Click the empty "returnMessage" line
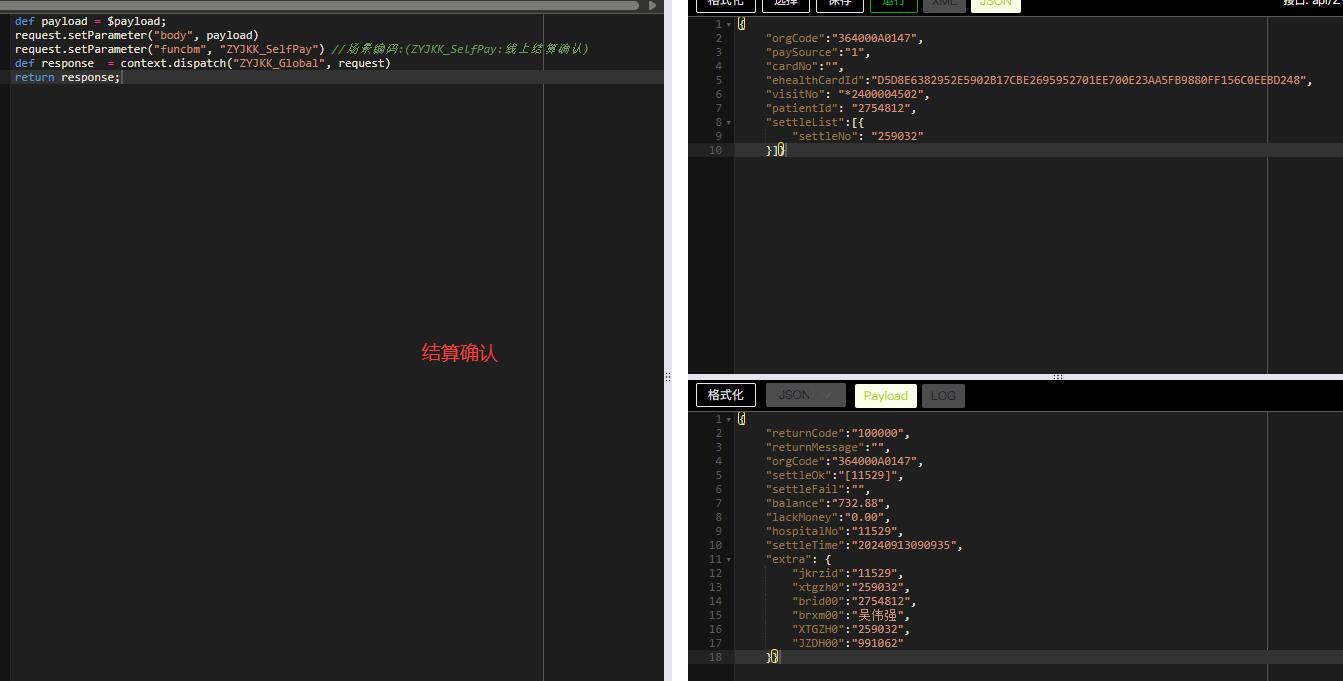The width and height of the screenshot is (1343, 681). 828,448
